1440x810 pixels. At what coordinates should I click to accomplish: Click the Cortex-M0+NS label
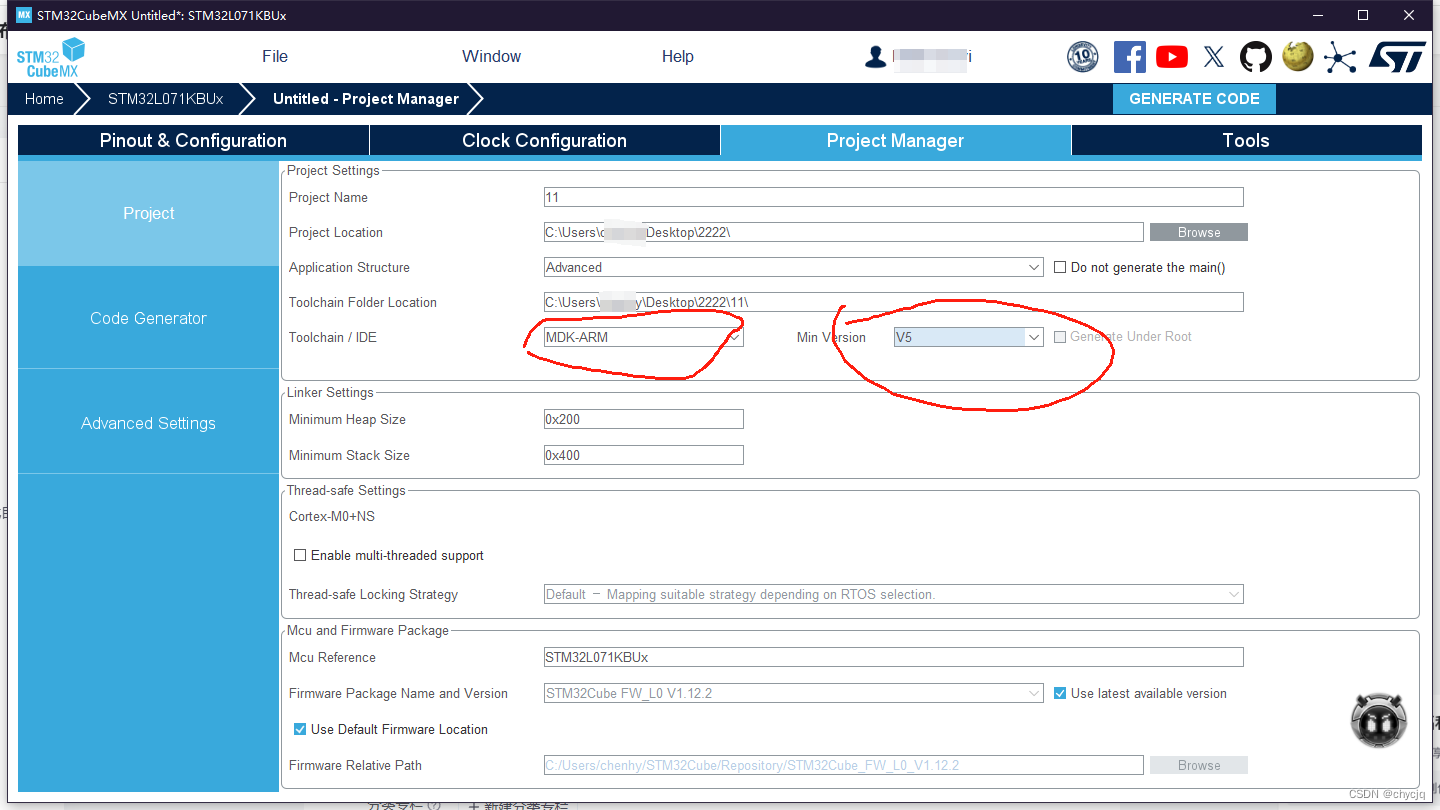[x=332, y=516]
